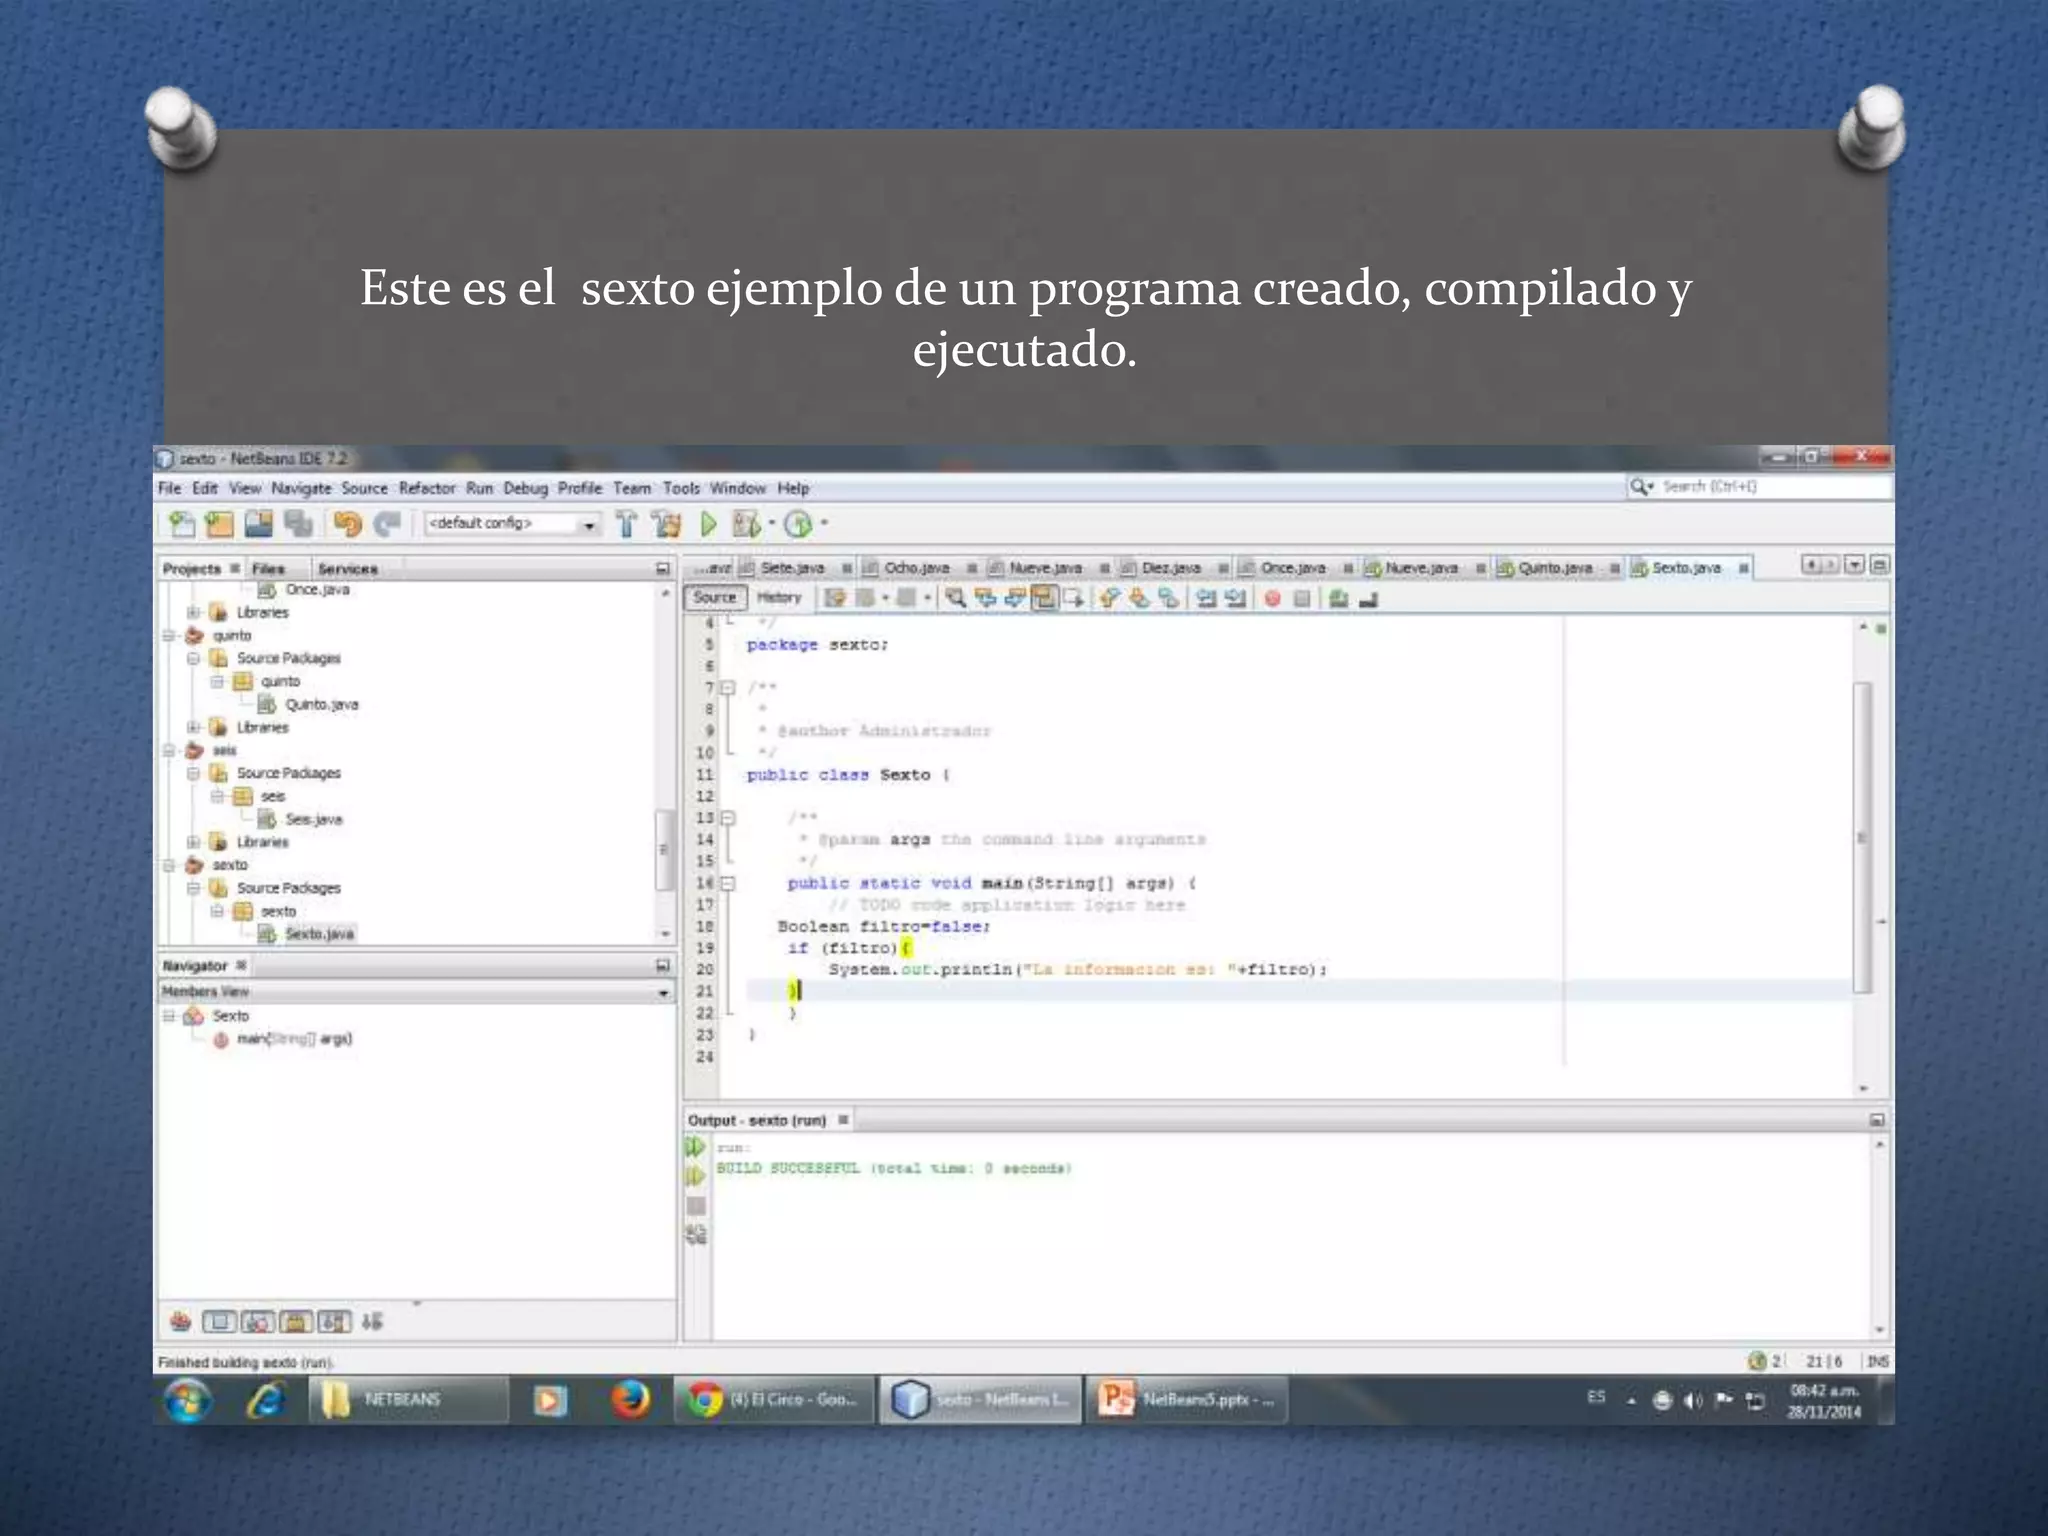Open the File menu
This screenshot has width=2048, height=1536.
pos(169,488)
